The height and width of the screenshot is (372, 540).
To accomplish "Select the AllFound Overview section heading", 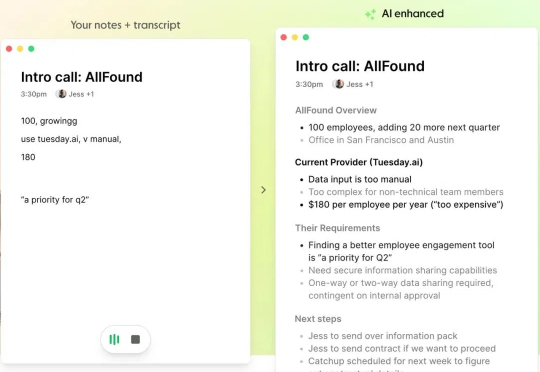I will click(x=336, y=110).
